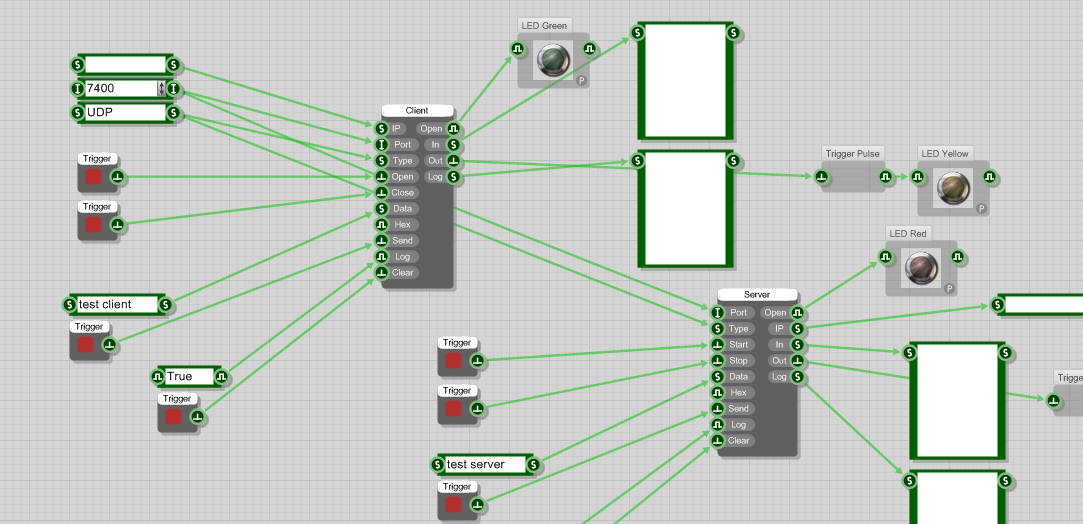Click the LED Green indicator lamp
The width and height of the screenshot is (1083, 524).
pos(552,61)
